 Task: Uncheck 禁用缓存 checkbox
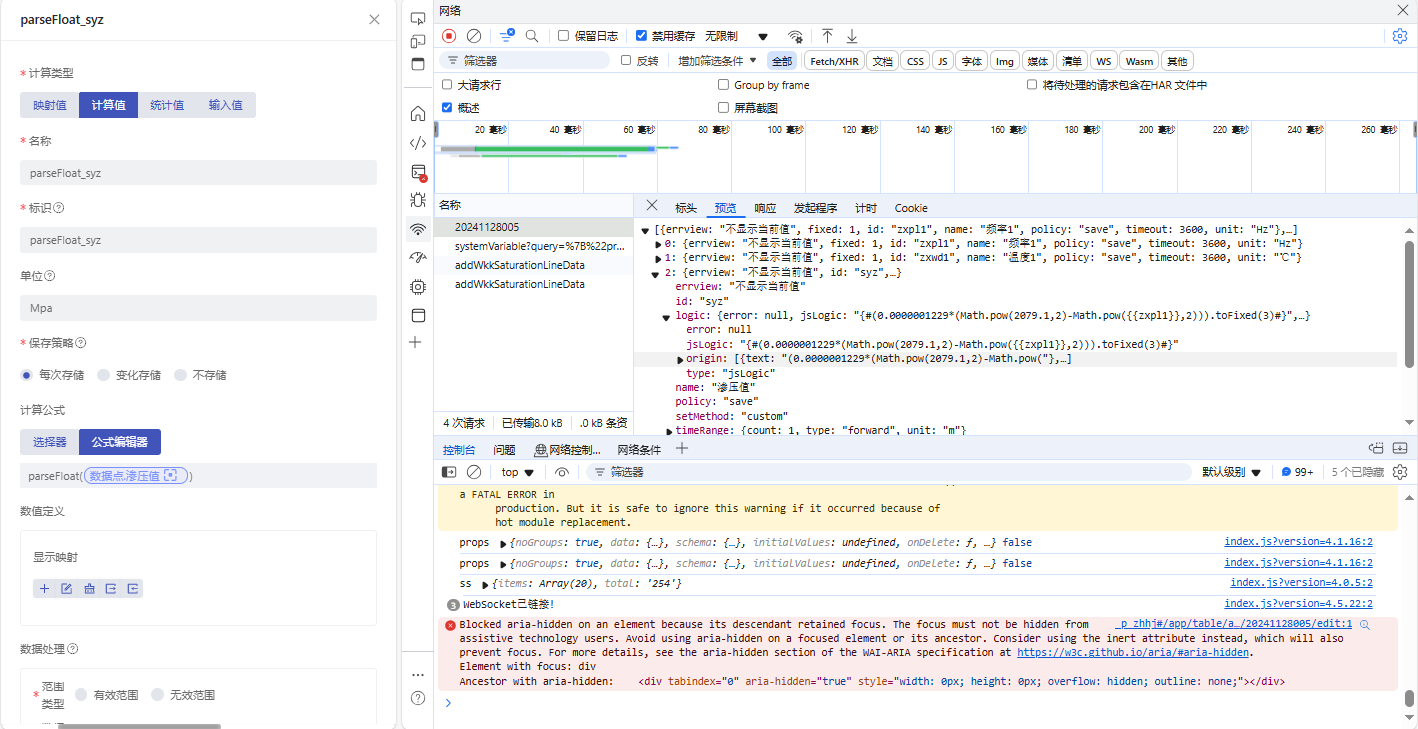641,35
